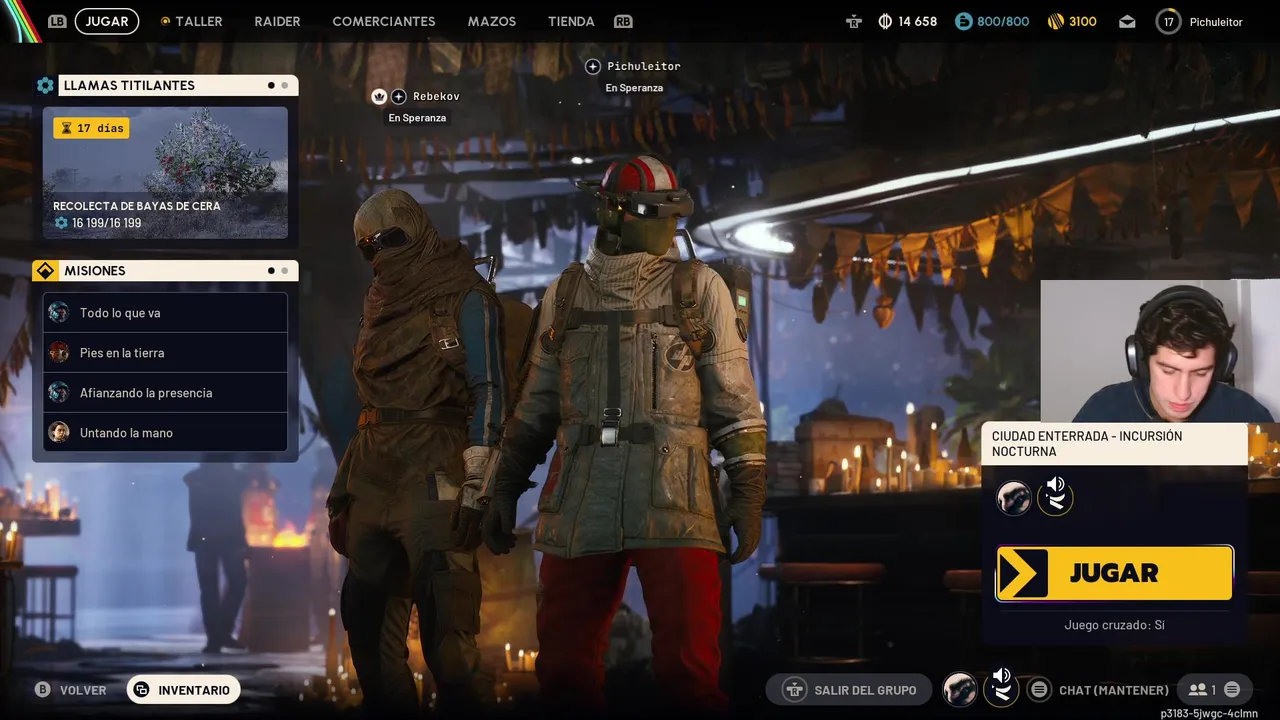Viewport: 1280px width, 720px height.
Task: Open the Ciudad Enterrada - Incursión Nocturna map header
Action: (1114, 443)
